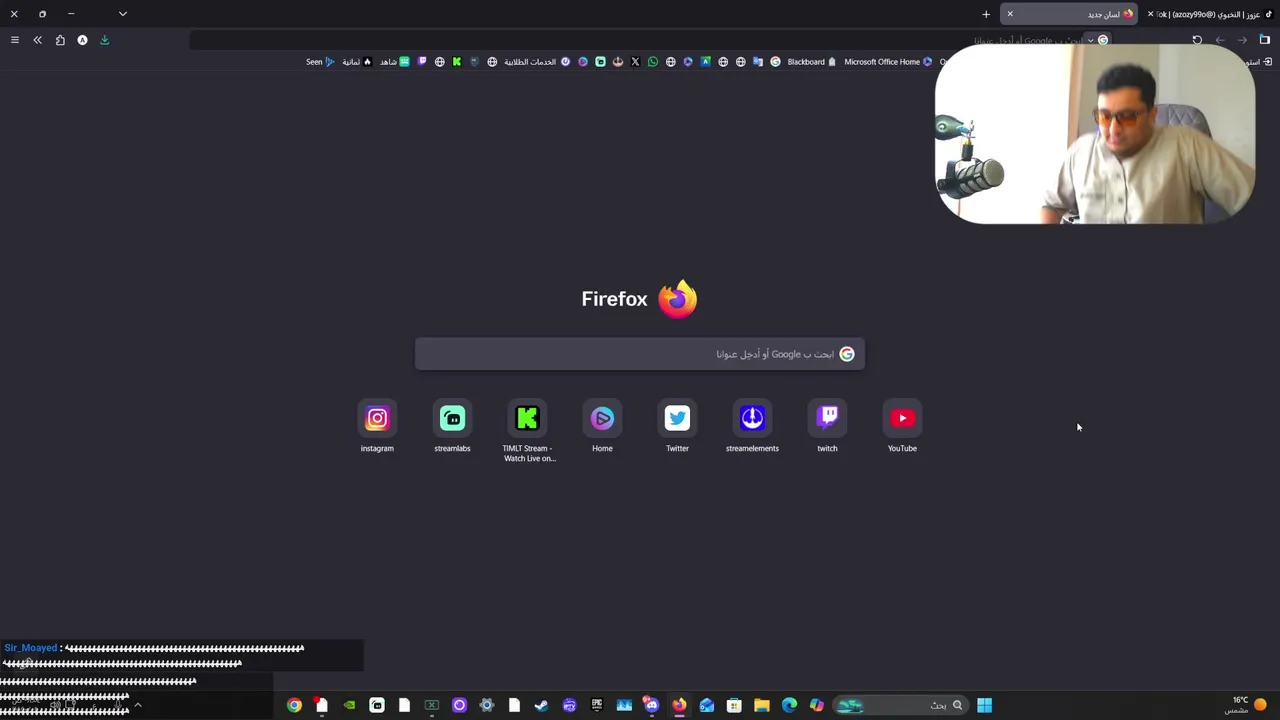1280x720 pixels.
Task: Switch to Firefox in the taskbar
Action: point(679,705)
